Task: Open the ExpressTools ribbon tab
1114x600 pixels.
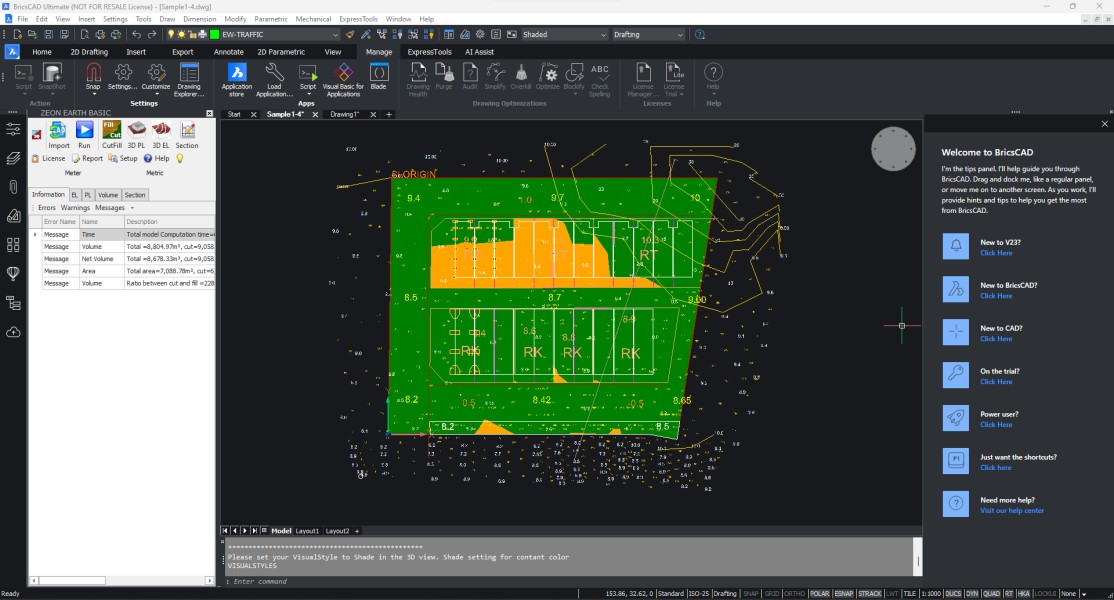Action: [x=429, y=52]
